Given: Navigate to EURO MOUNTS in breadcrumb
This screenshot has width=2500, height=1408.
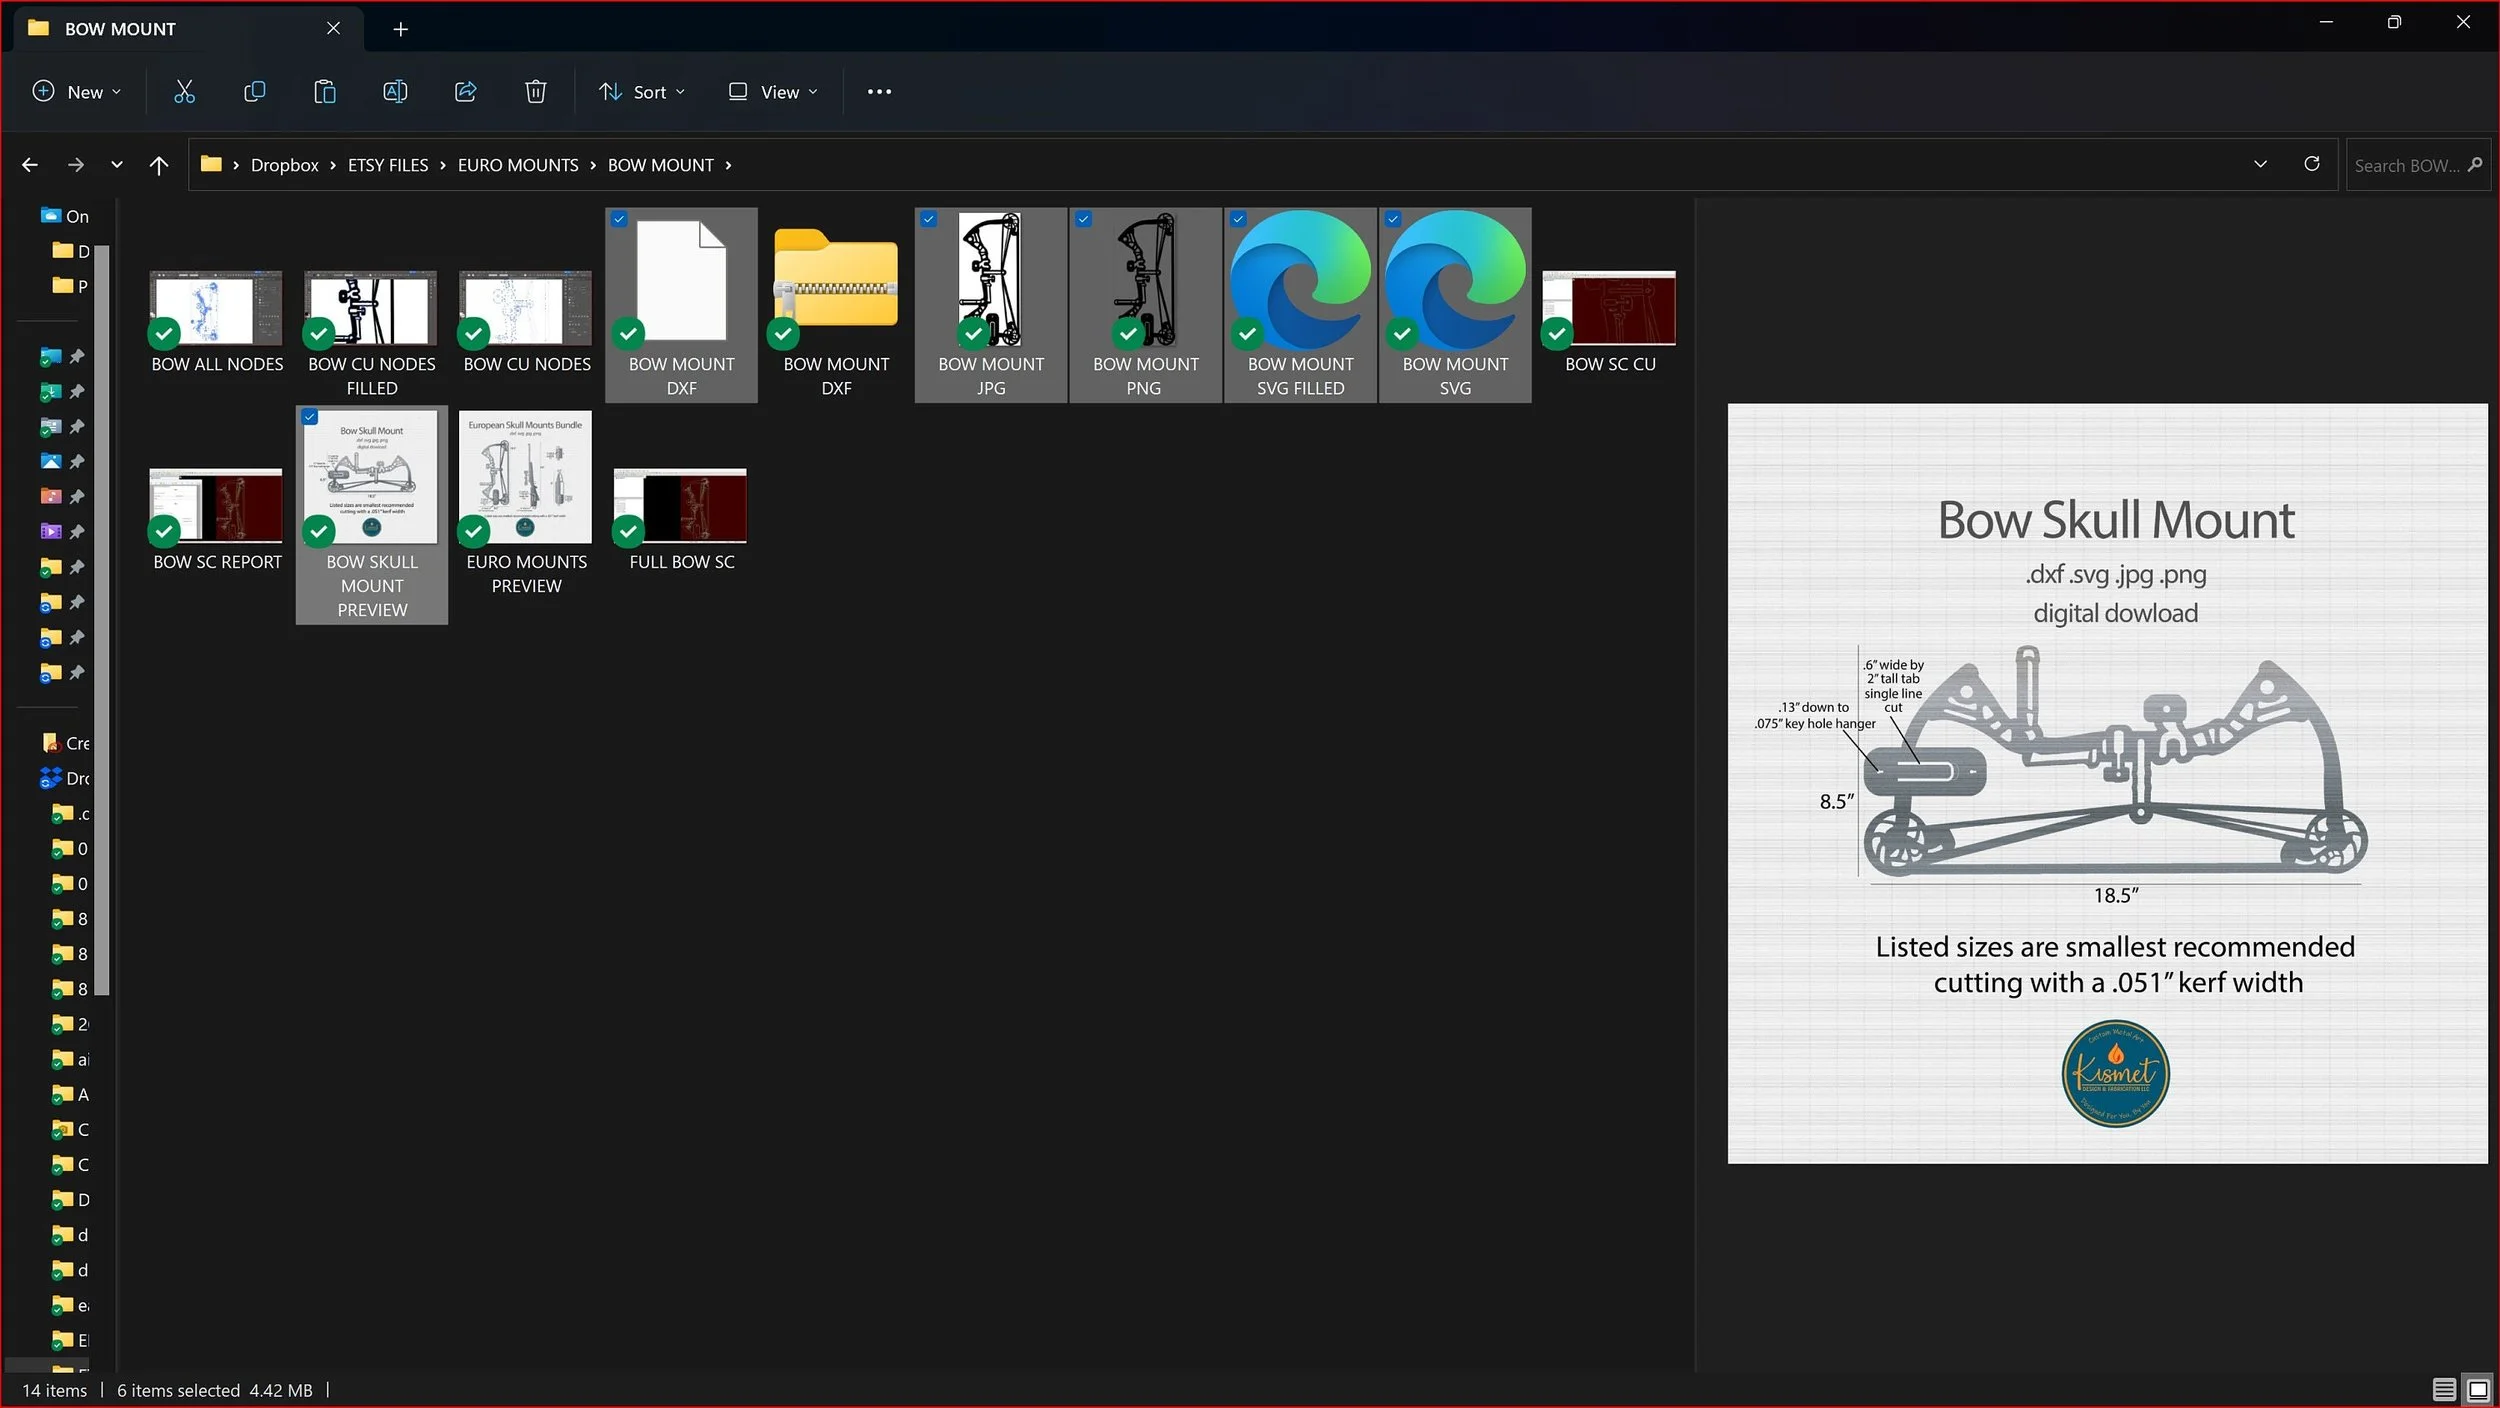Looking at the screenshot, I should (517, 165).
